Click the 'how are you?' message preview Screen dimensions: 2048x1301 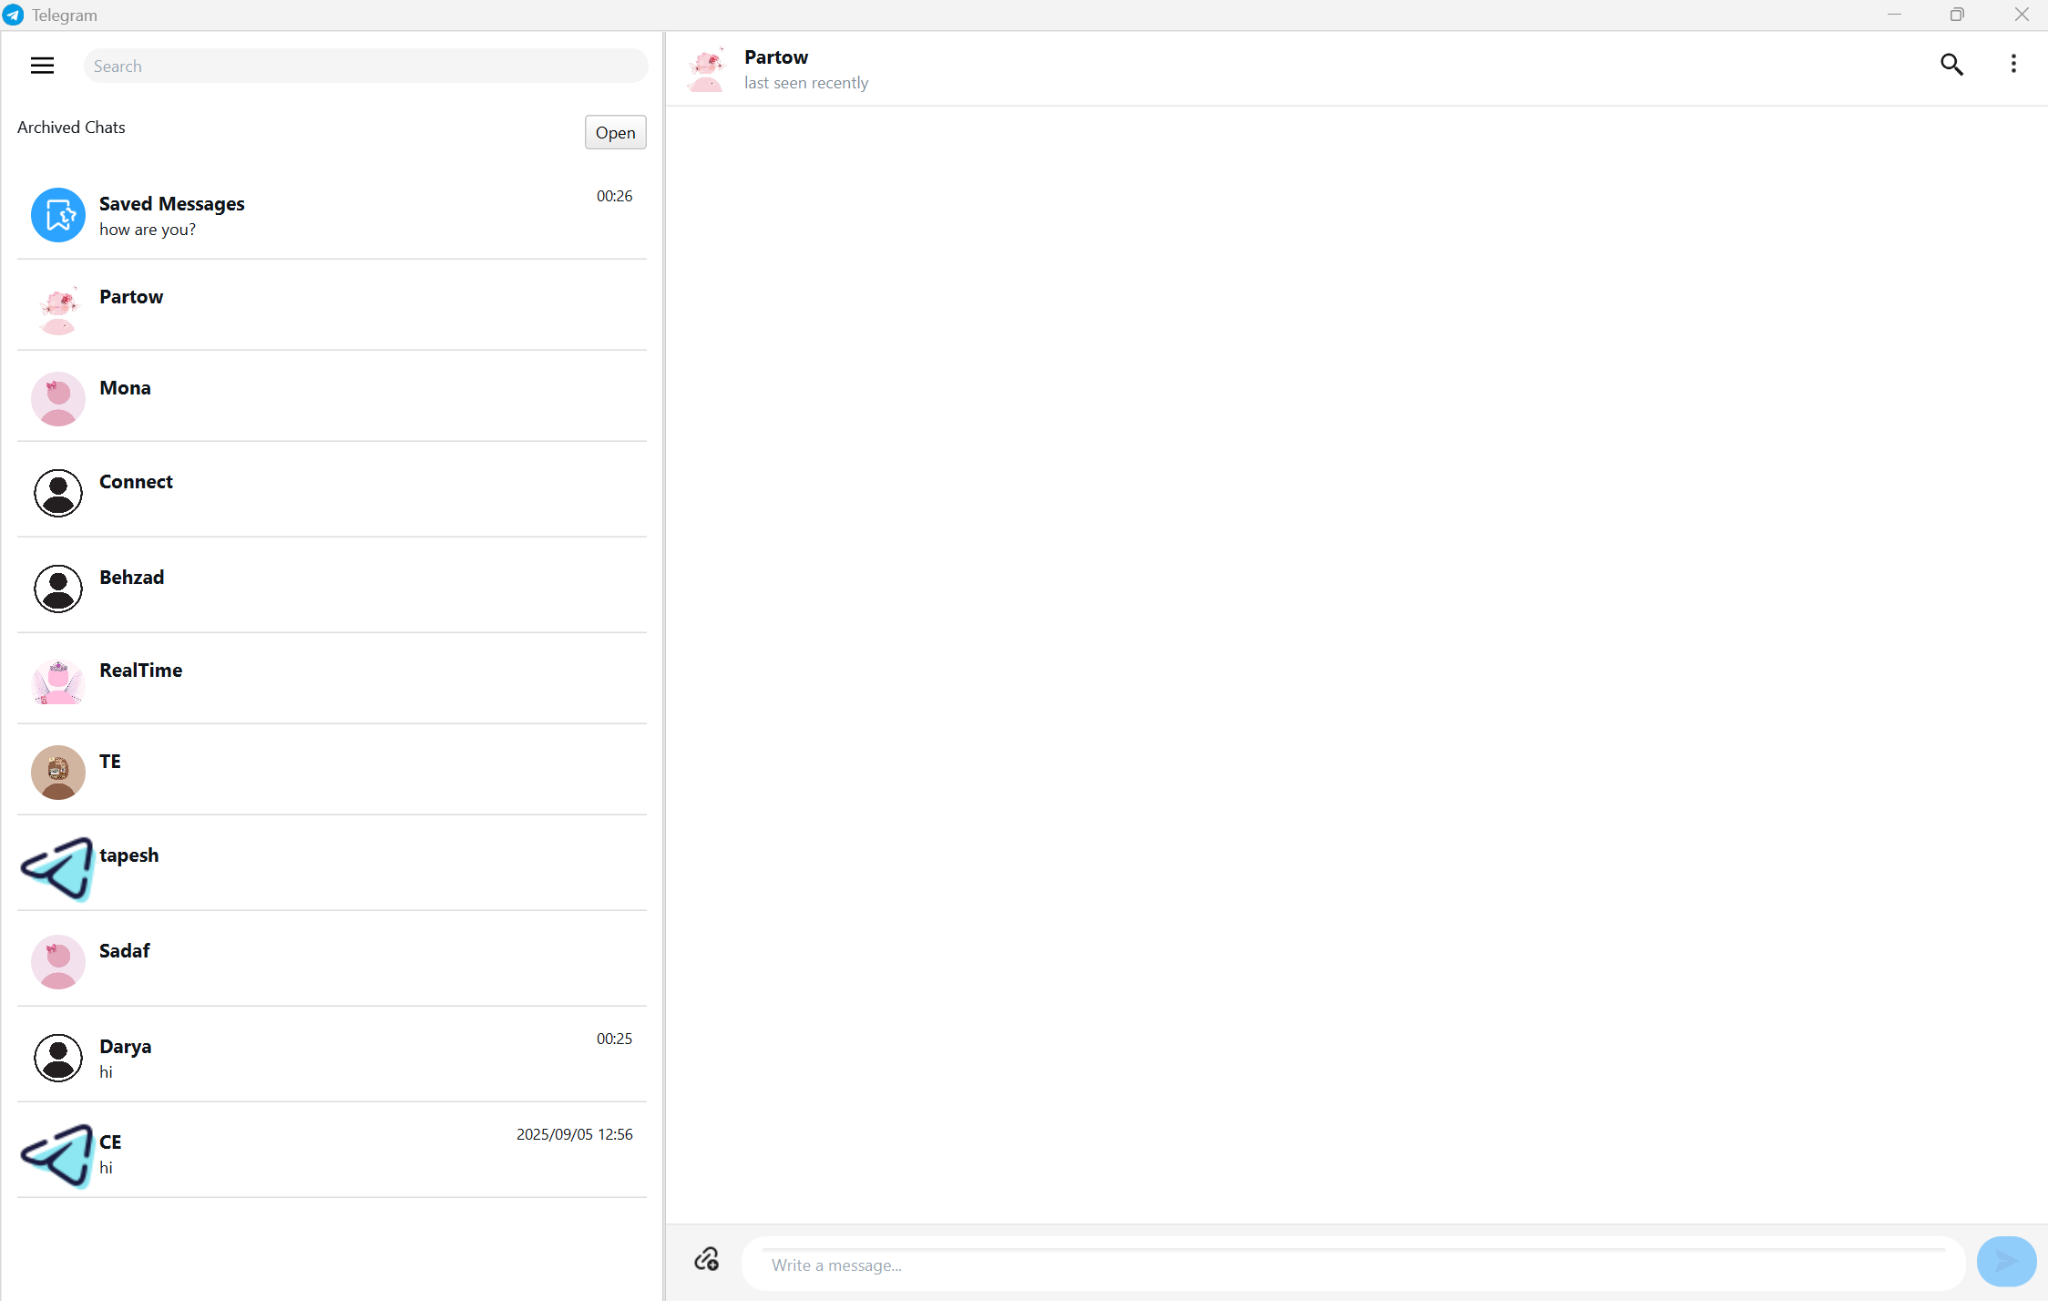147,230
